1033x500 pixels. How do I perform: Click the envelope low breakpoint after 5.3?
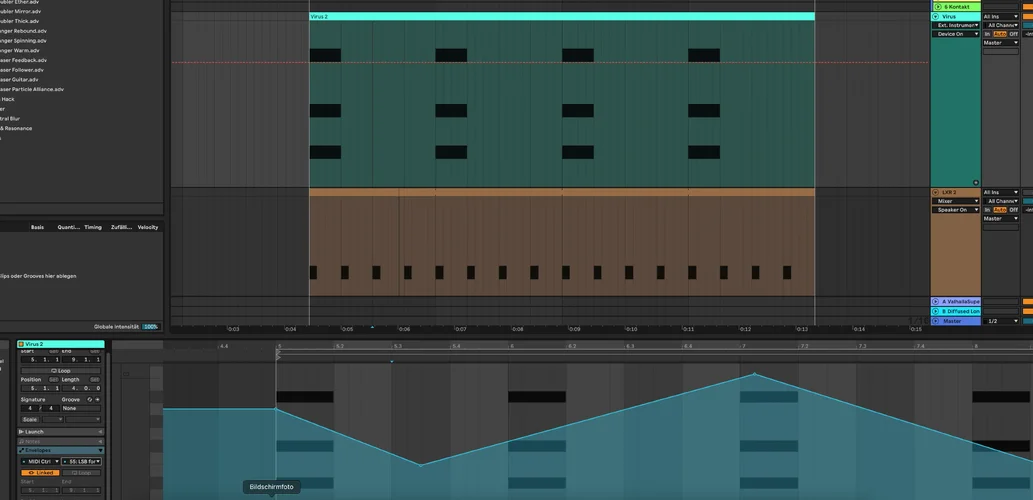pyautogui.click(x=421, y=465)
